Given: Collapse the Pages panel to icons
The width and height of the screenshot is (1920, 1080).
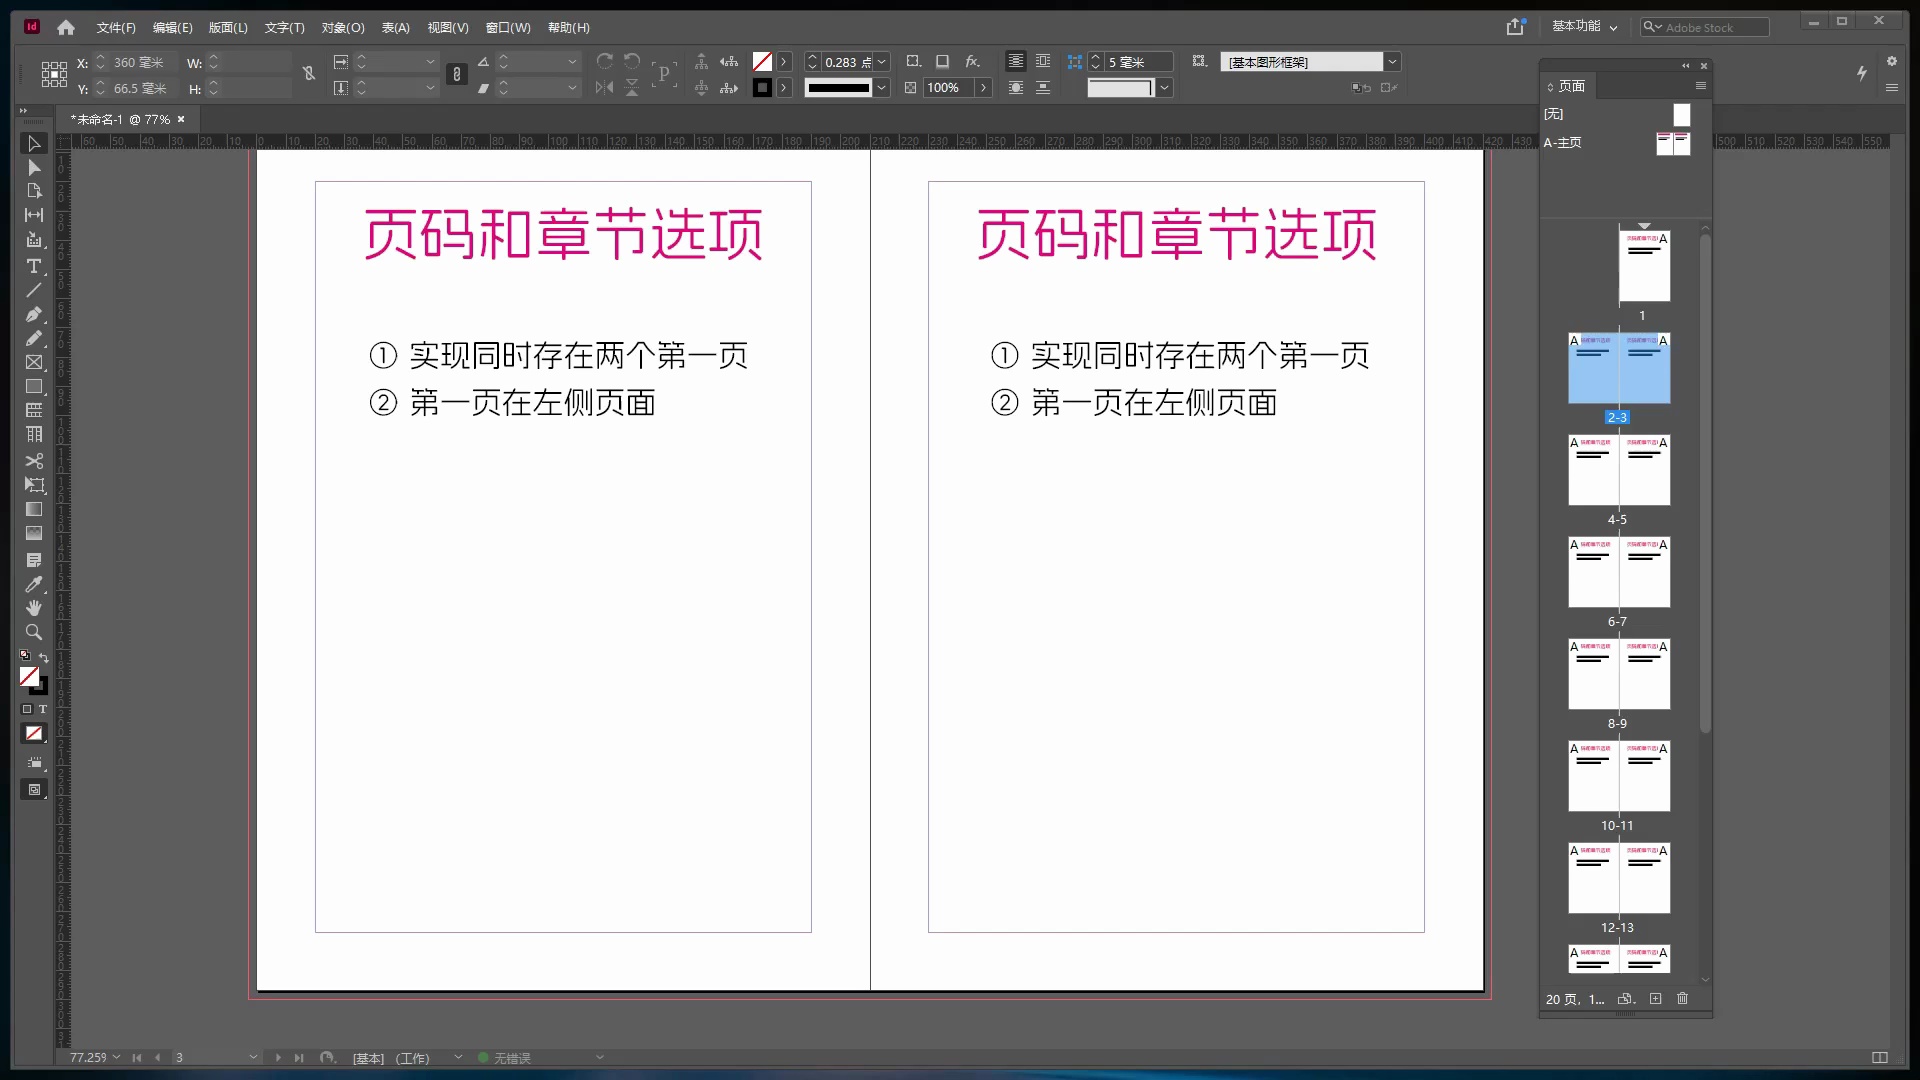Looking at the screenshot, I should point(1685,66).
